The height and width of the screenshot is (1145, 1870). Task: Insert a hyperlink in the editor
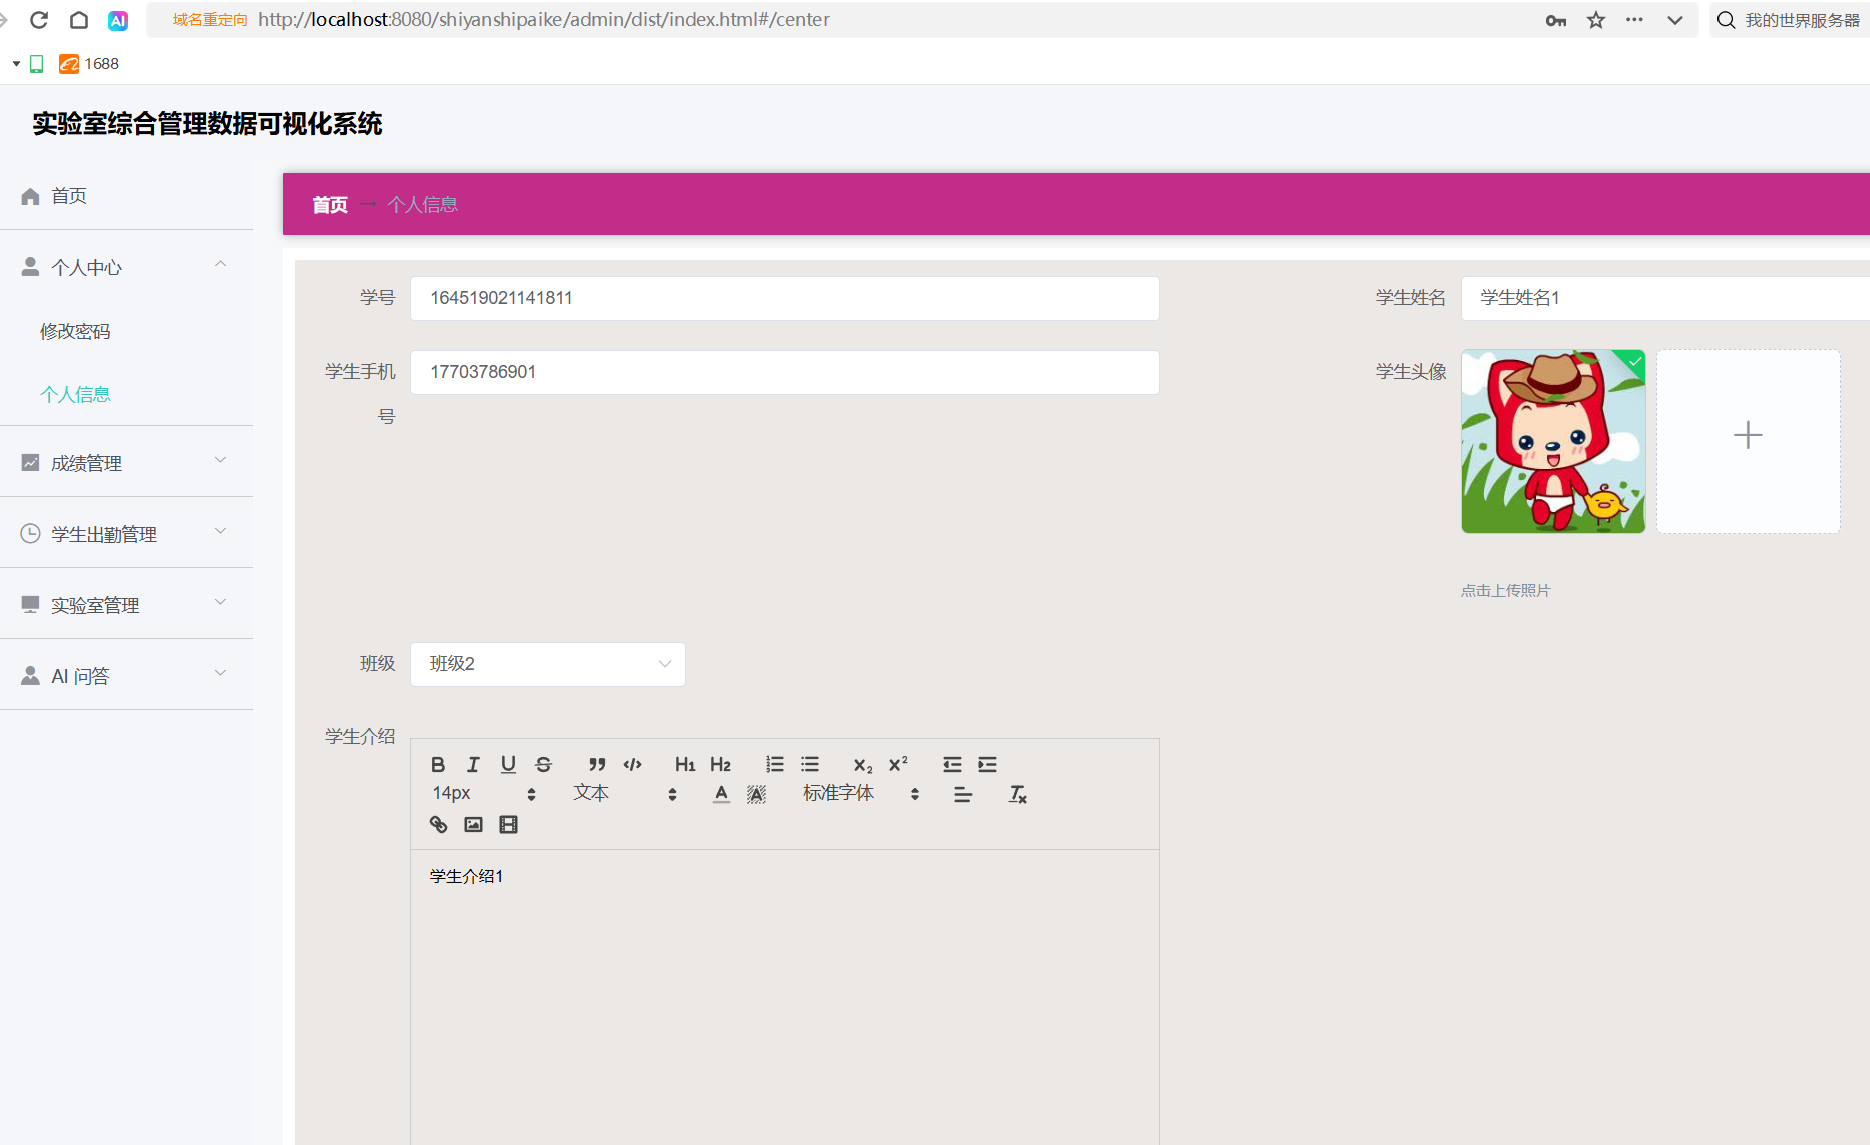438,825
